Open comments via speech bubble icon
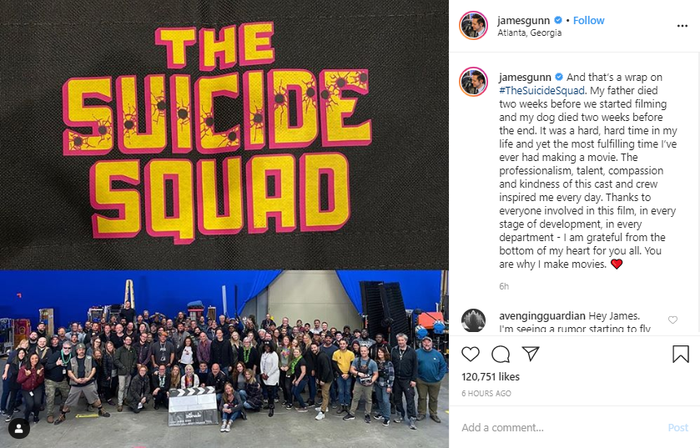 (500, 354)
